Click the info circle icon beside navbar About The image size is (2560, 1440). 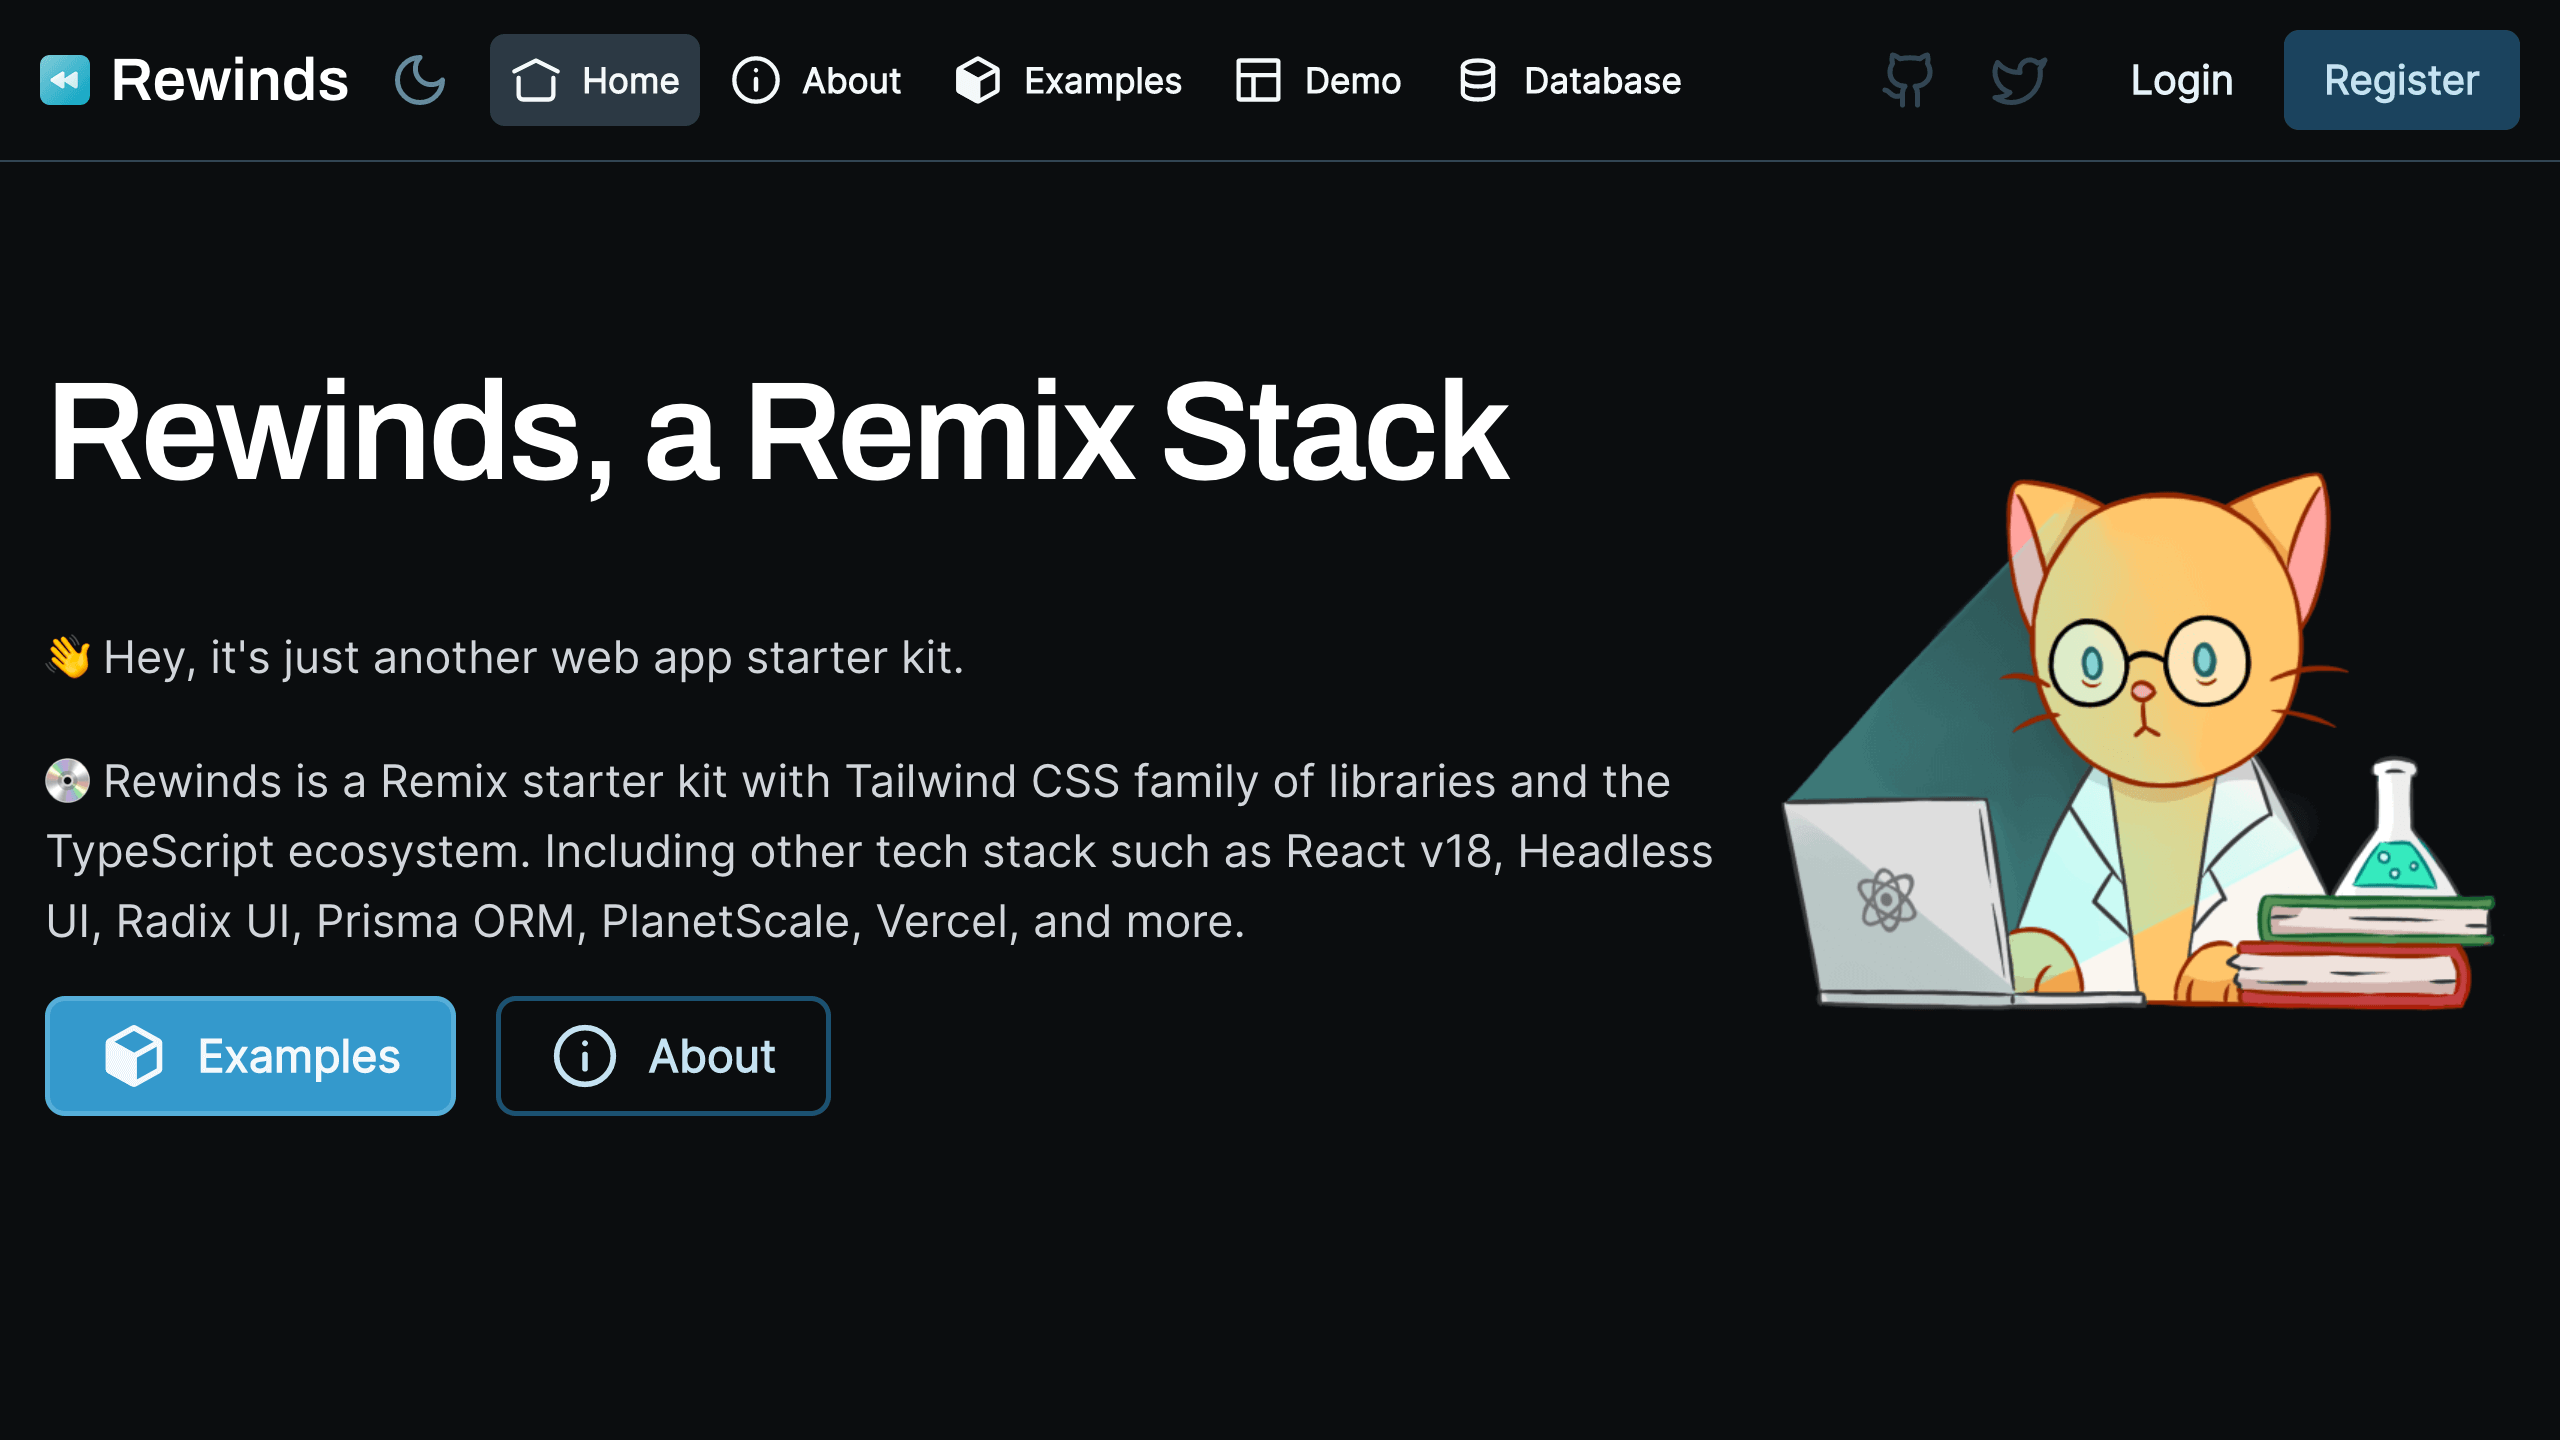756,80
